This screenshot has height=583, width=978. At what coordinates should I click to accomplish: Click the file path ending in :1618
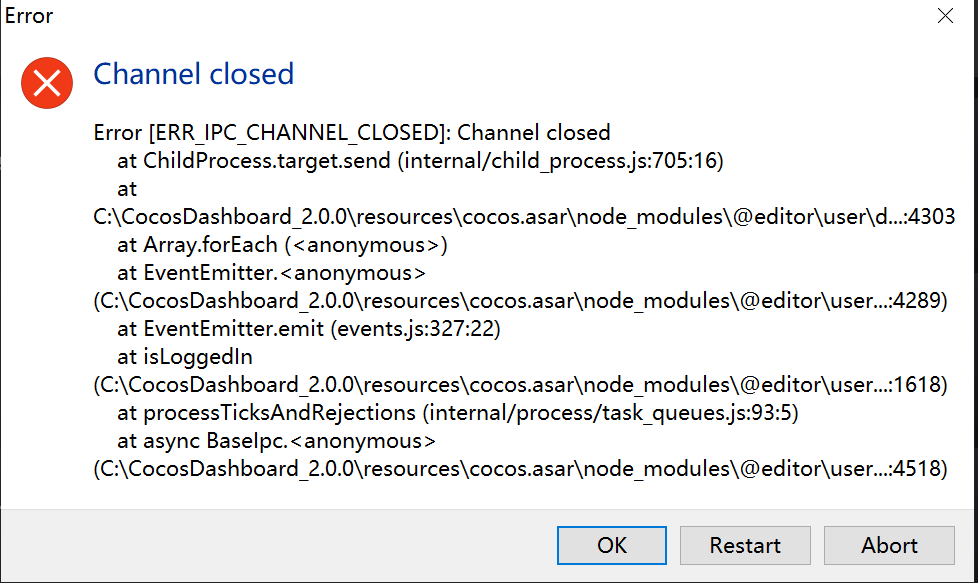[520, 385]
